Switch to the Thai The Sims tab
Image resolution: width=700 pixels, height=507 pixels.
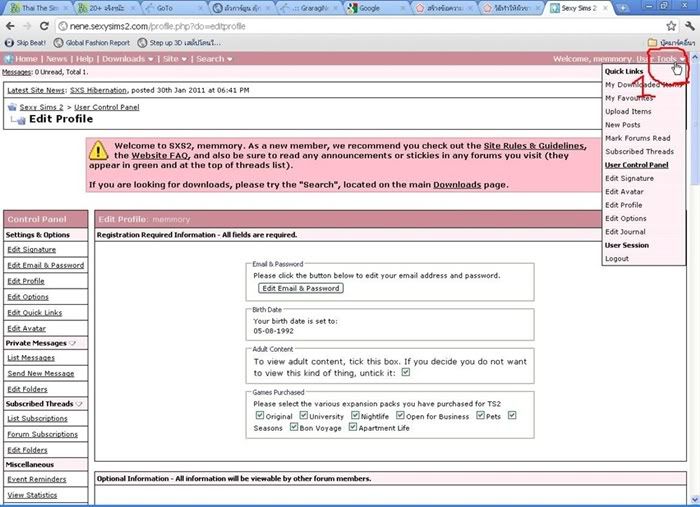[x=39, y=8]
